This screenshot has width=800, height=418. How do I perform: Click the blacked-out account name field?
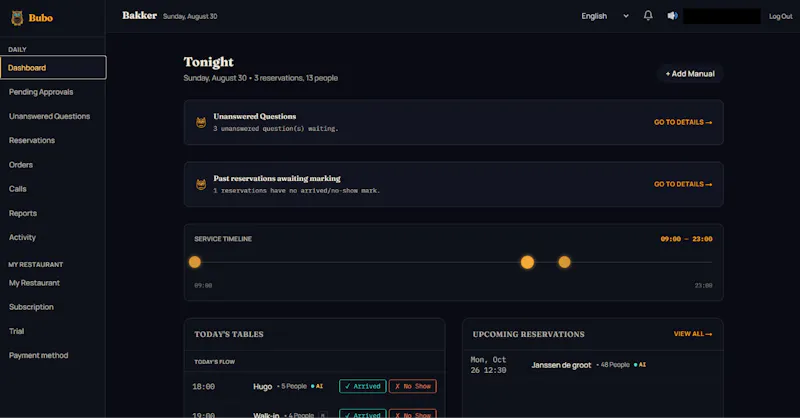click(721, 16)
